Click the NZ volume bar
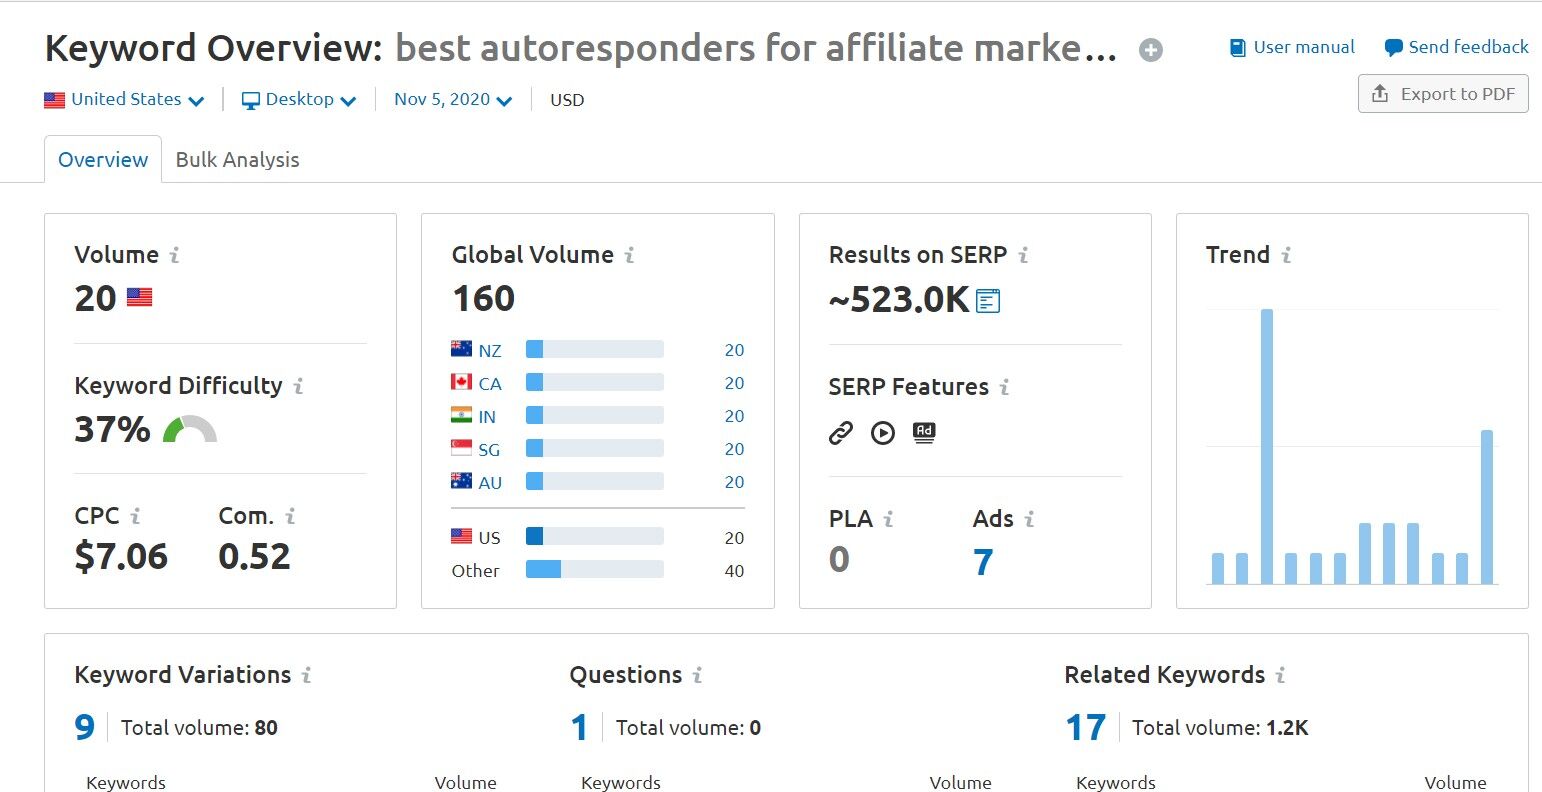The width and height of the screenshot is (1542, 792). coord(595,349)
